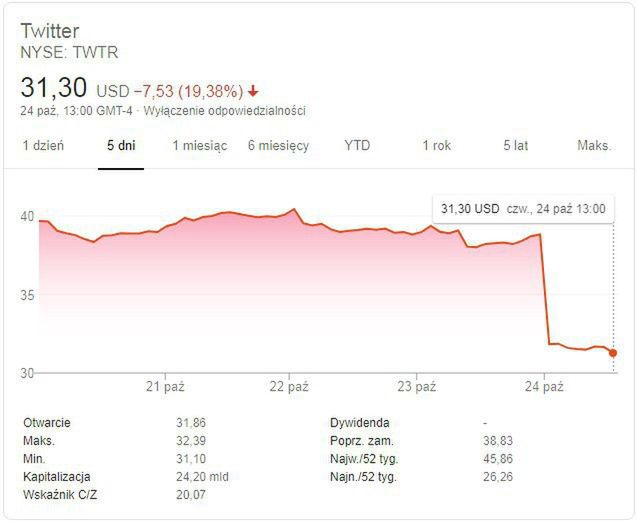The height and width of the screenshot is (521, 637).
Task: Switch chart to "1 rok" range
Action: 437,146
